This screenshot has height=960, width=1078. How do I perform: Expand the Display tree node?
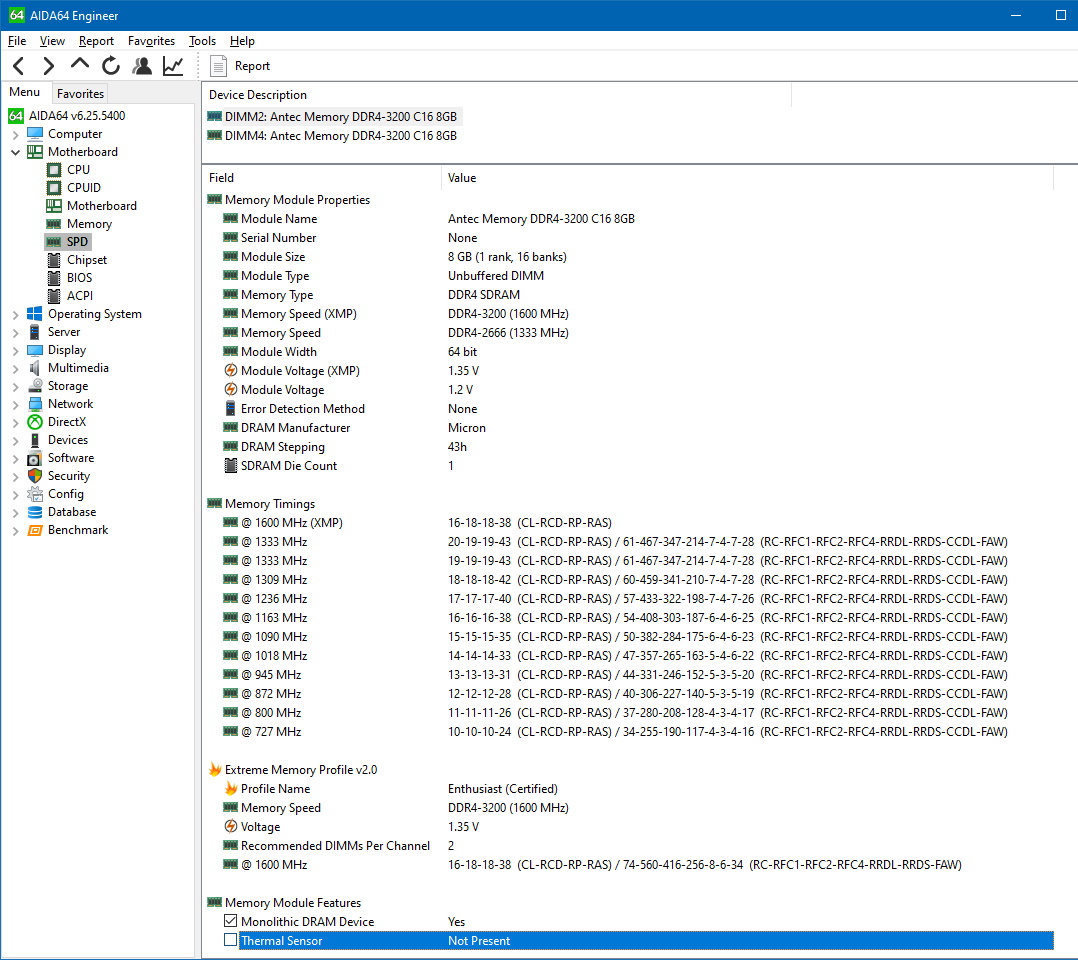click(15, 351)
